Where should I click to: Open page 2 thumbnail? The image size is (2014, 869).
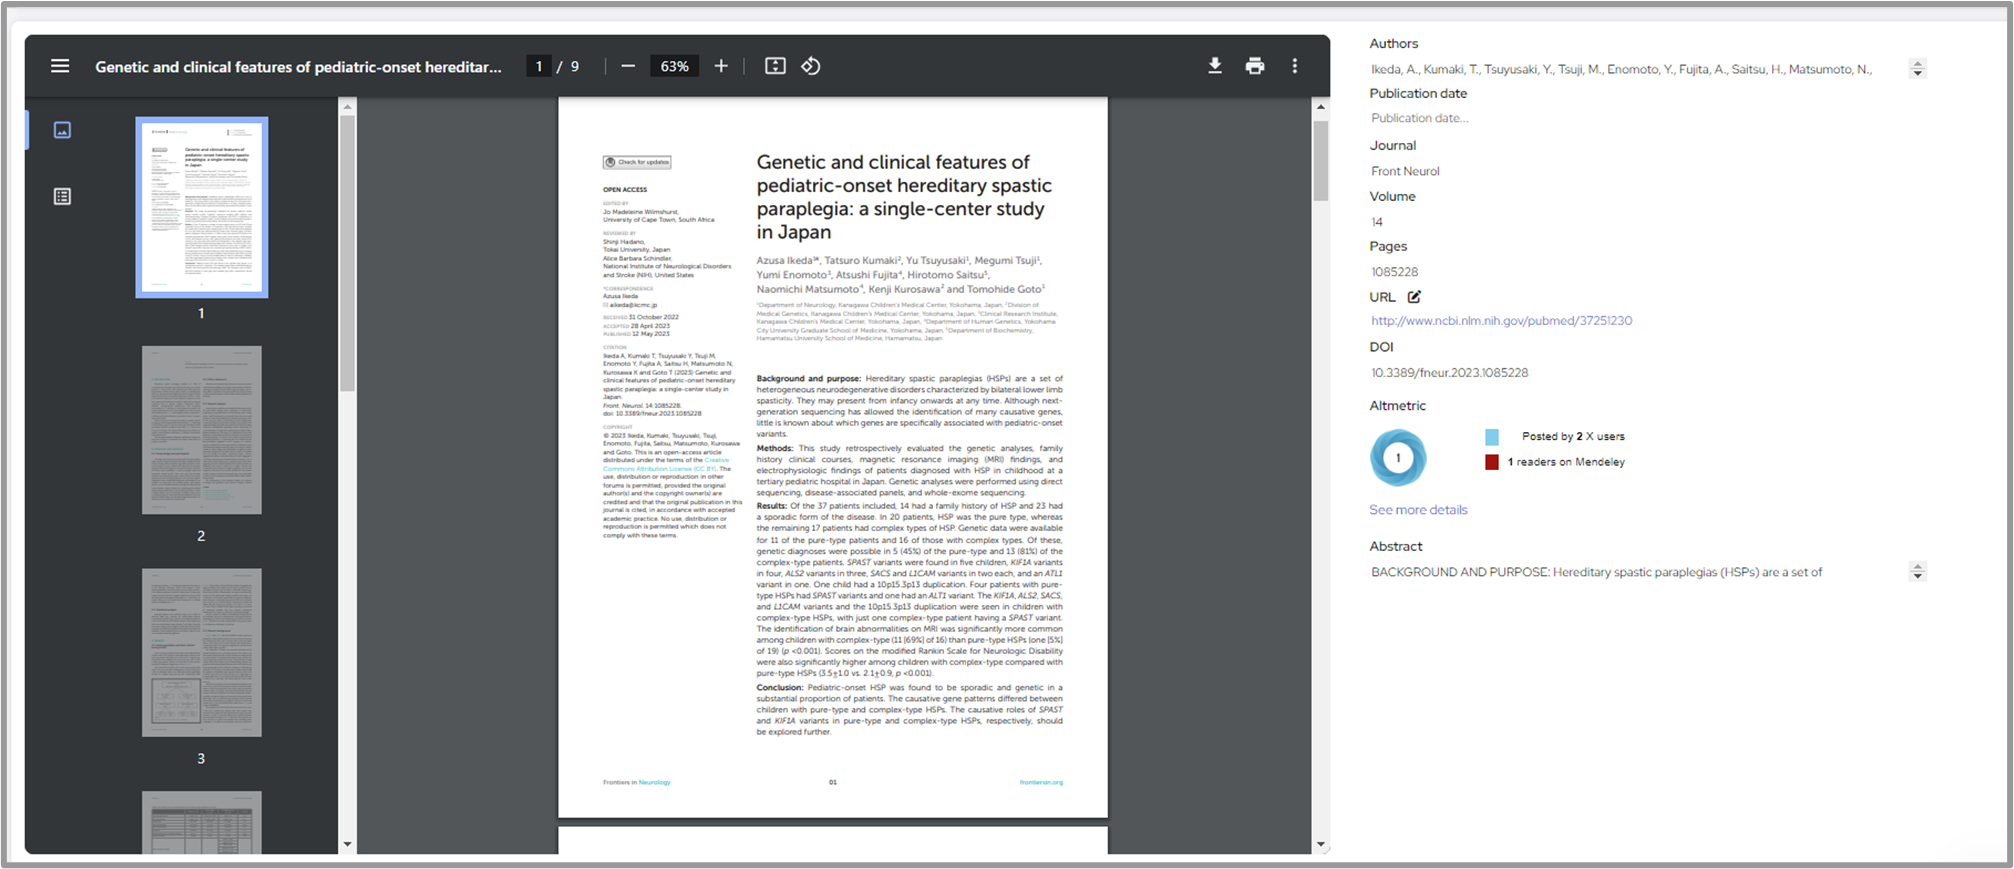coord(201,430)
